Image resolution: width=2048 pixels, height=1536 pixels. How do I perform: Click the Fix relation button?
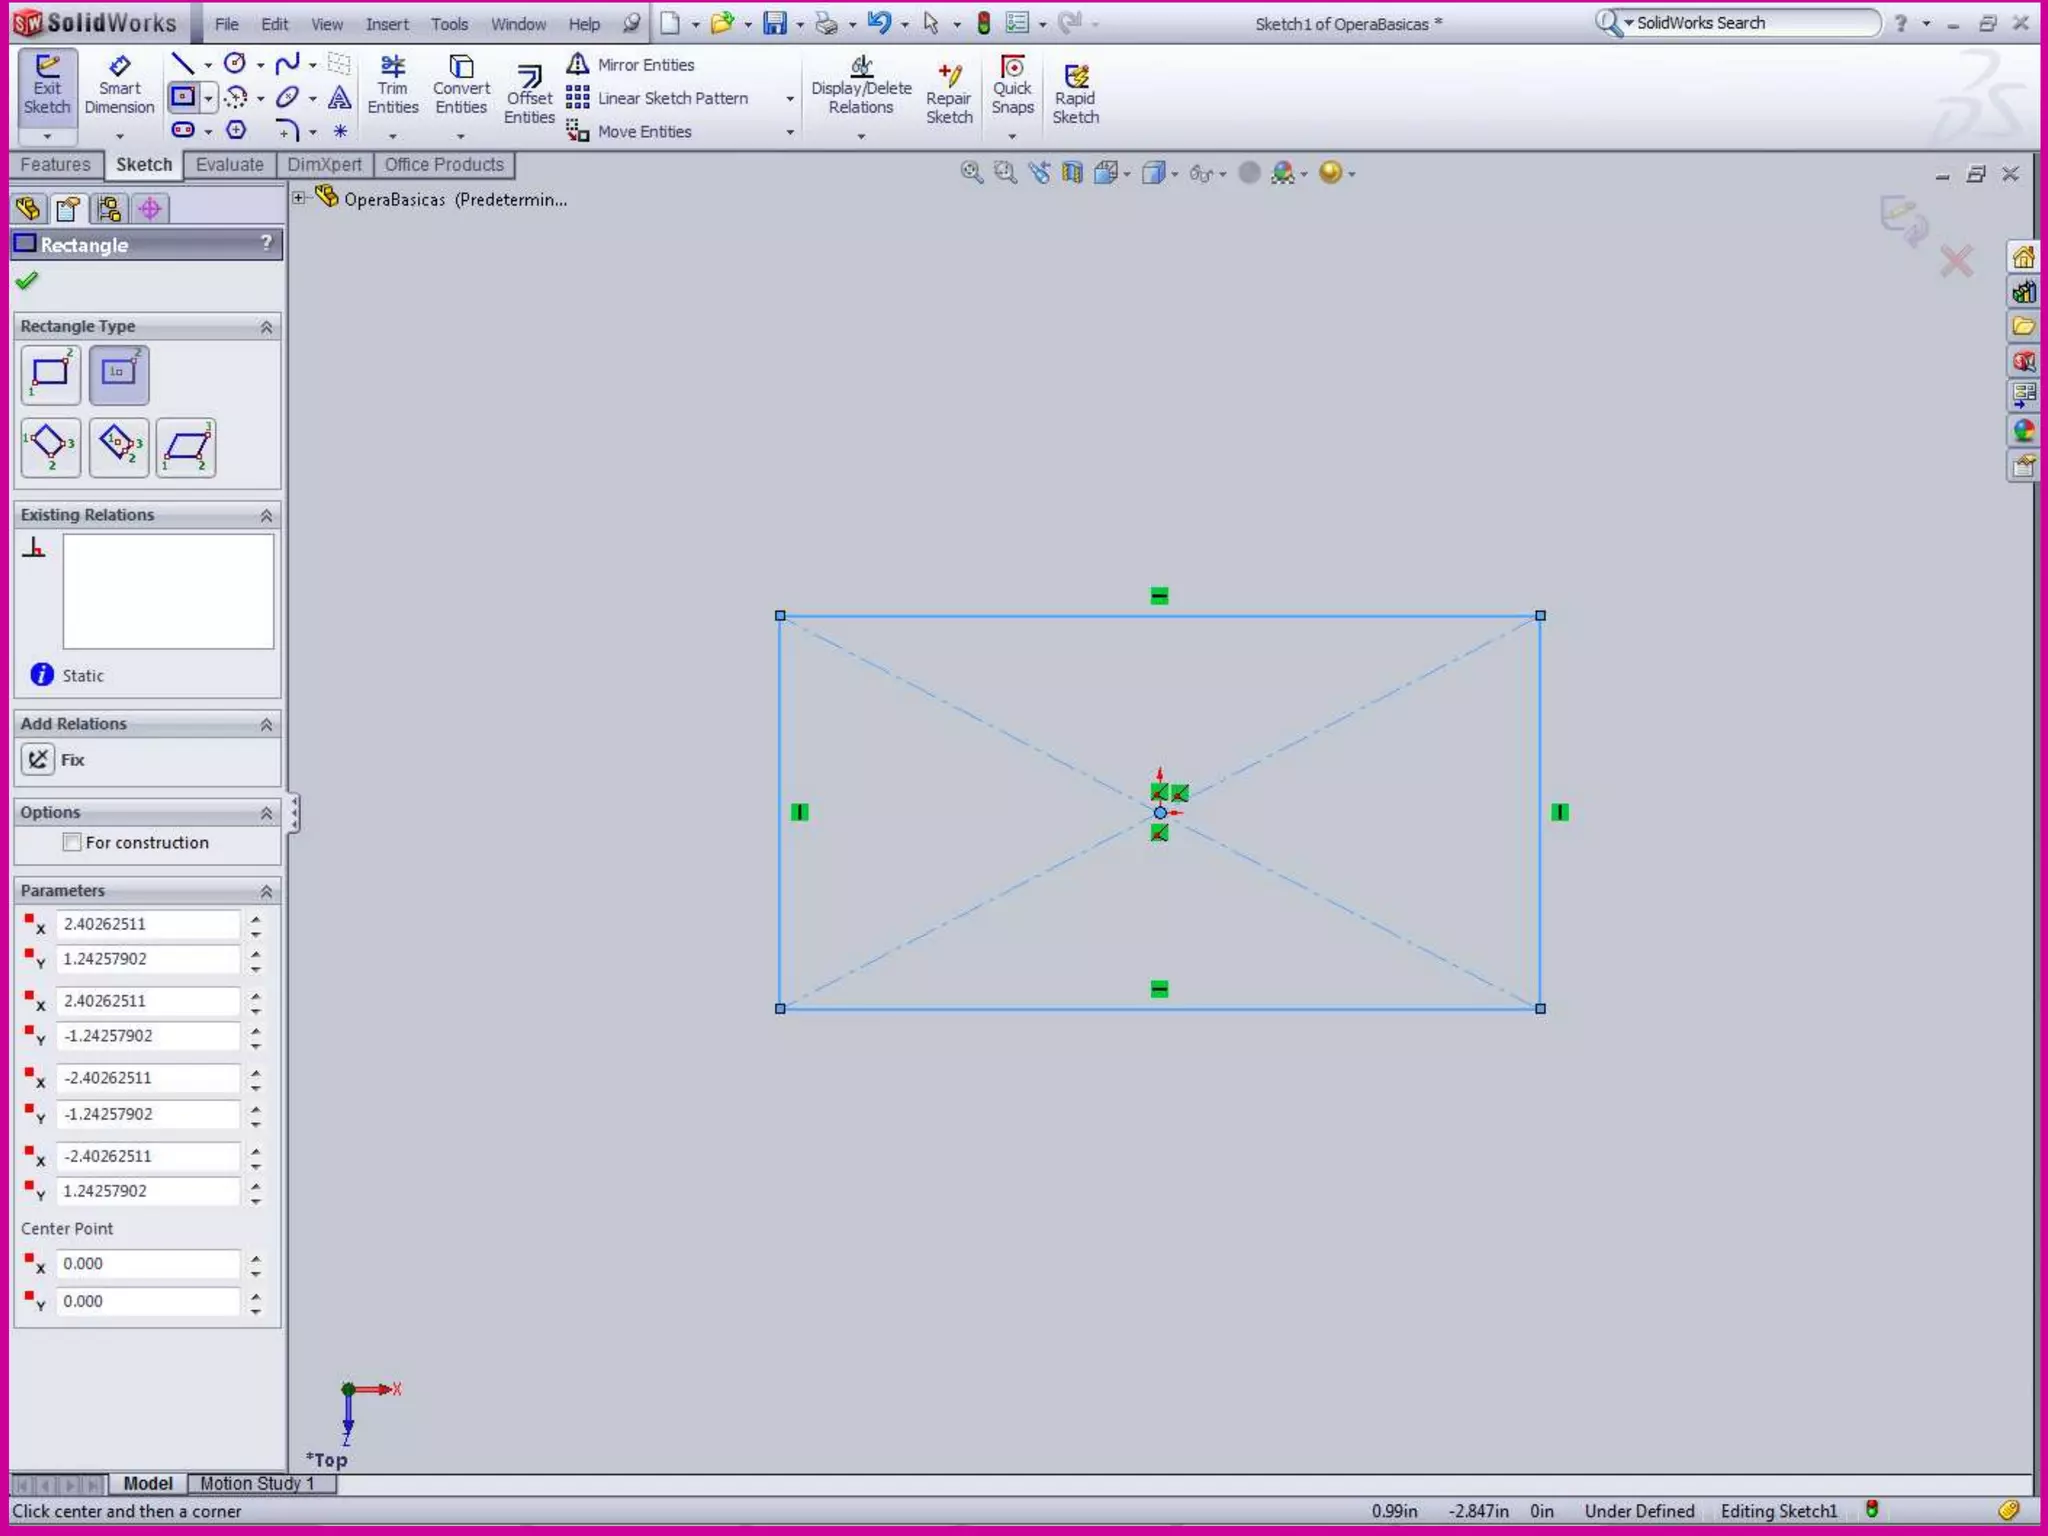[x=38, y=760]
